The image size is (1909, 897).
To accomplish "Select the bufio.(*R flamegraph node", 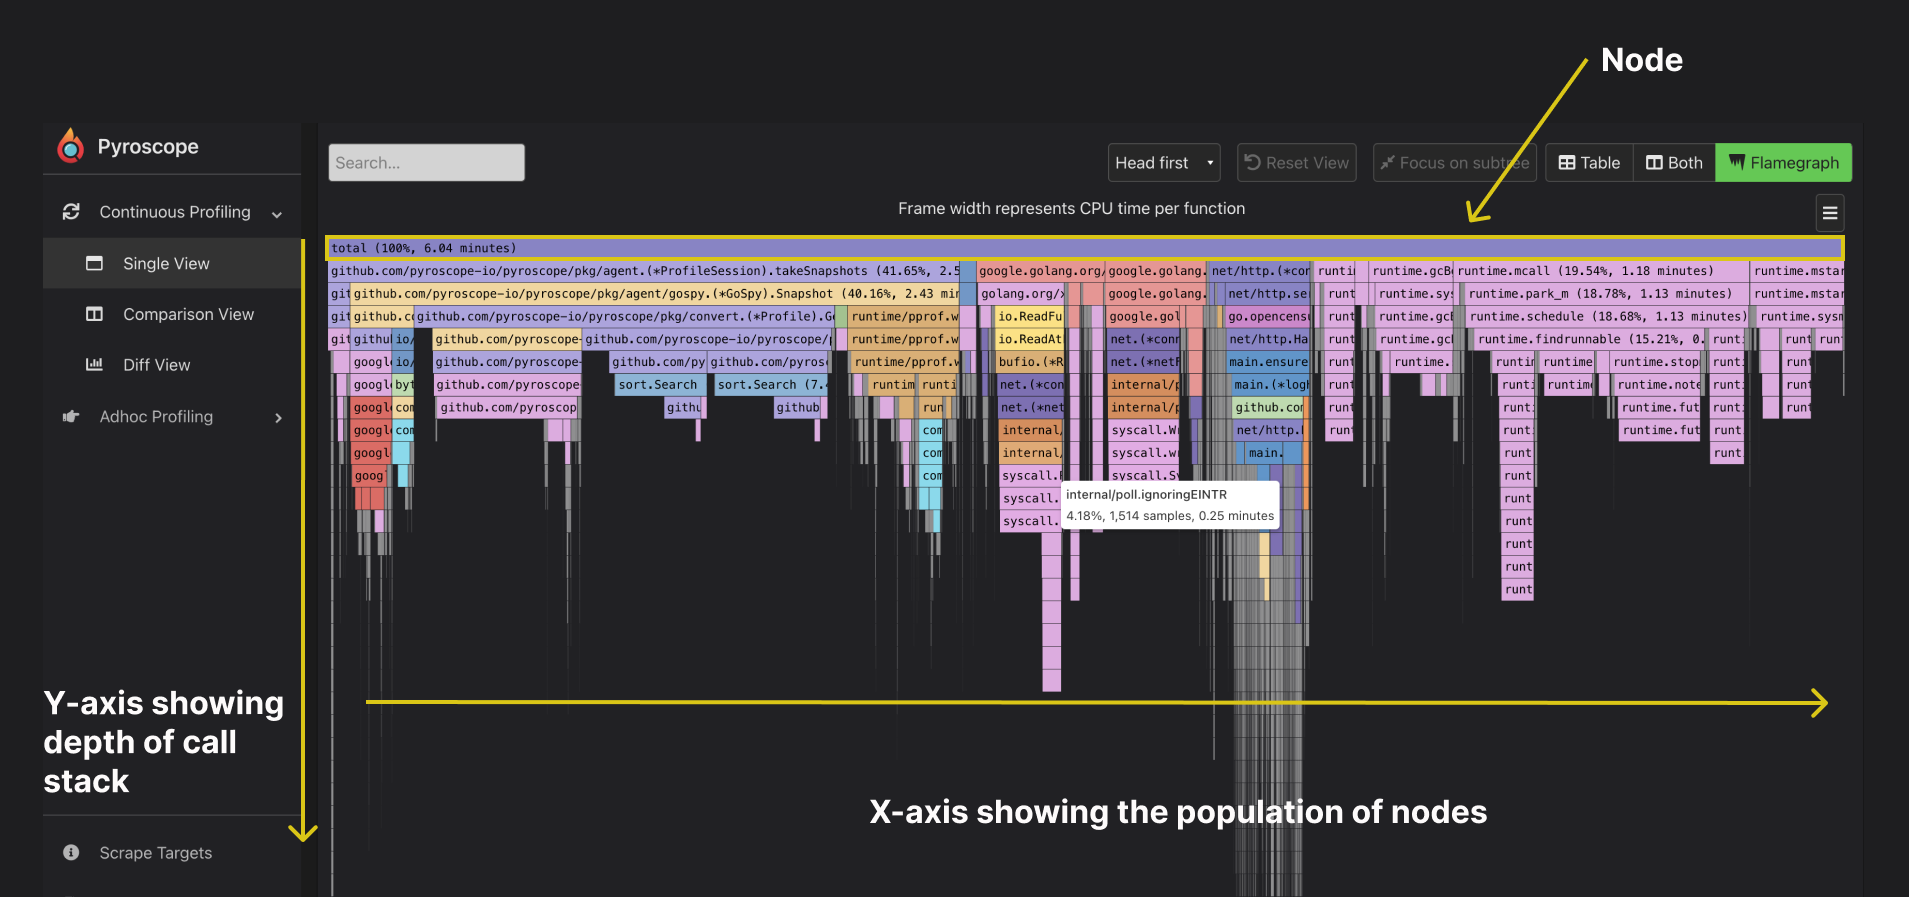I will 1030,362.
